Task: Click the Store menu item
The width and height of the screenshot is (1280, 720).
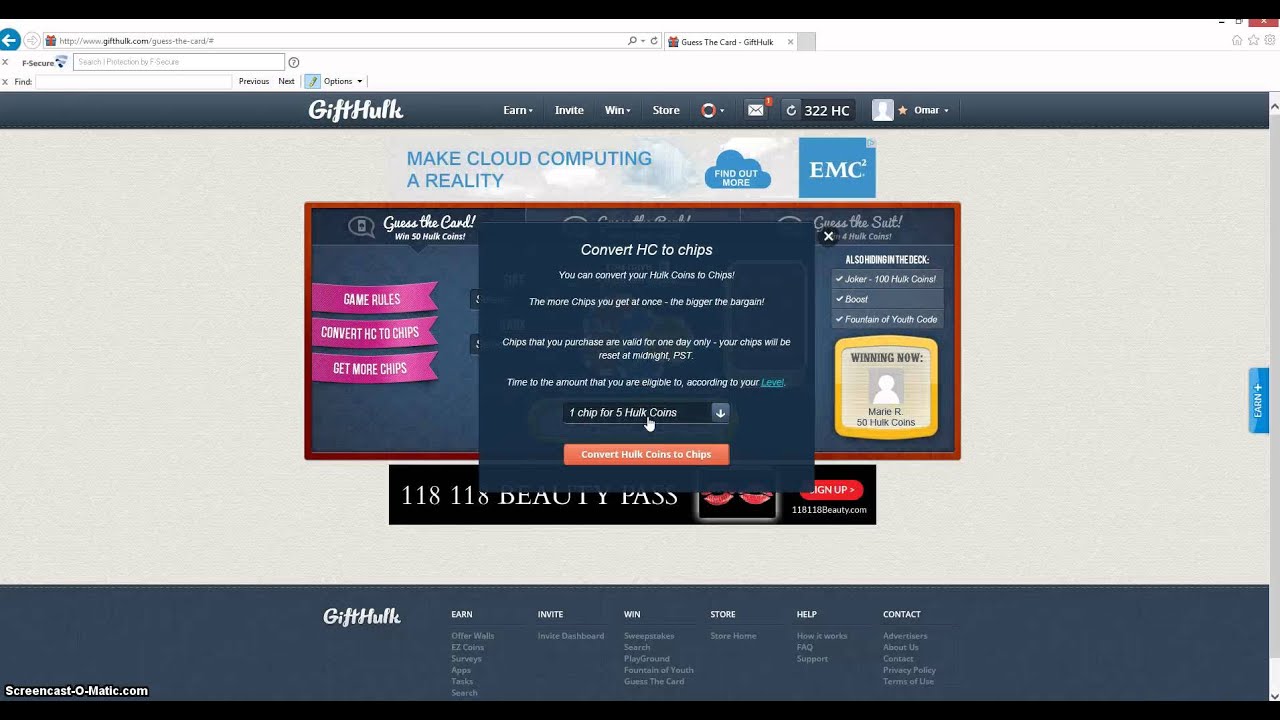Action: click(666, 110)
